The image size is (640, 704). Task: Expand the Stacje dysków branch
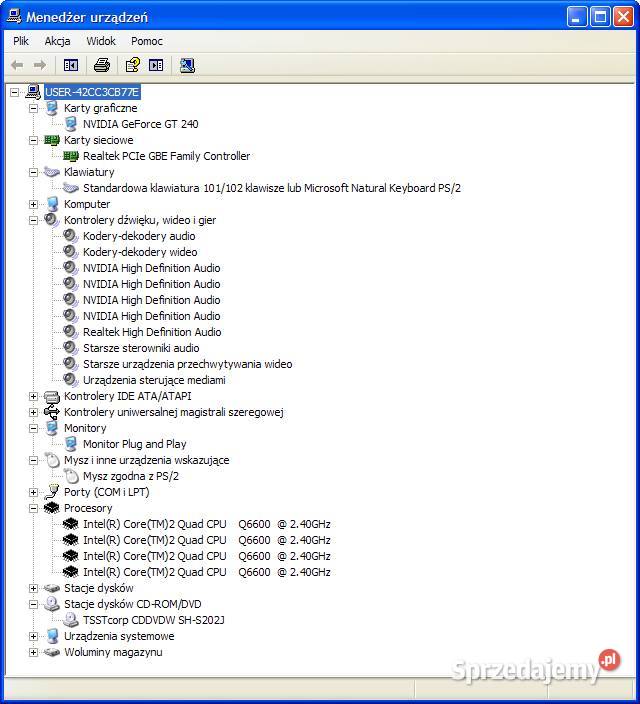[x=33, y=588]
